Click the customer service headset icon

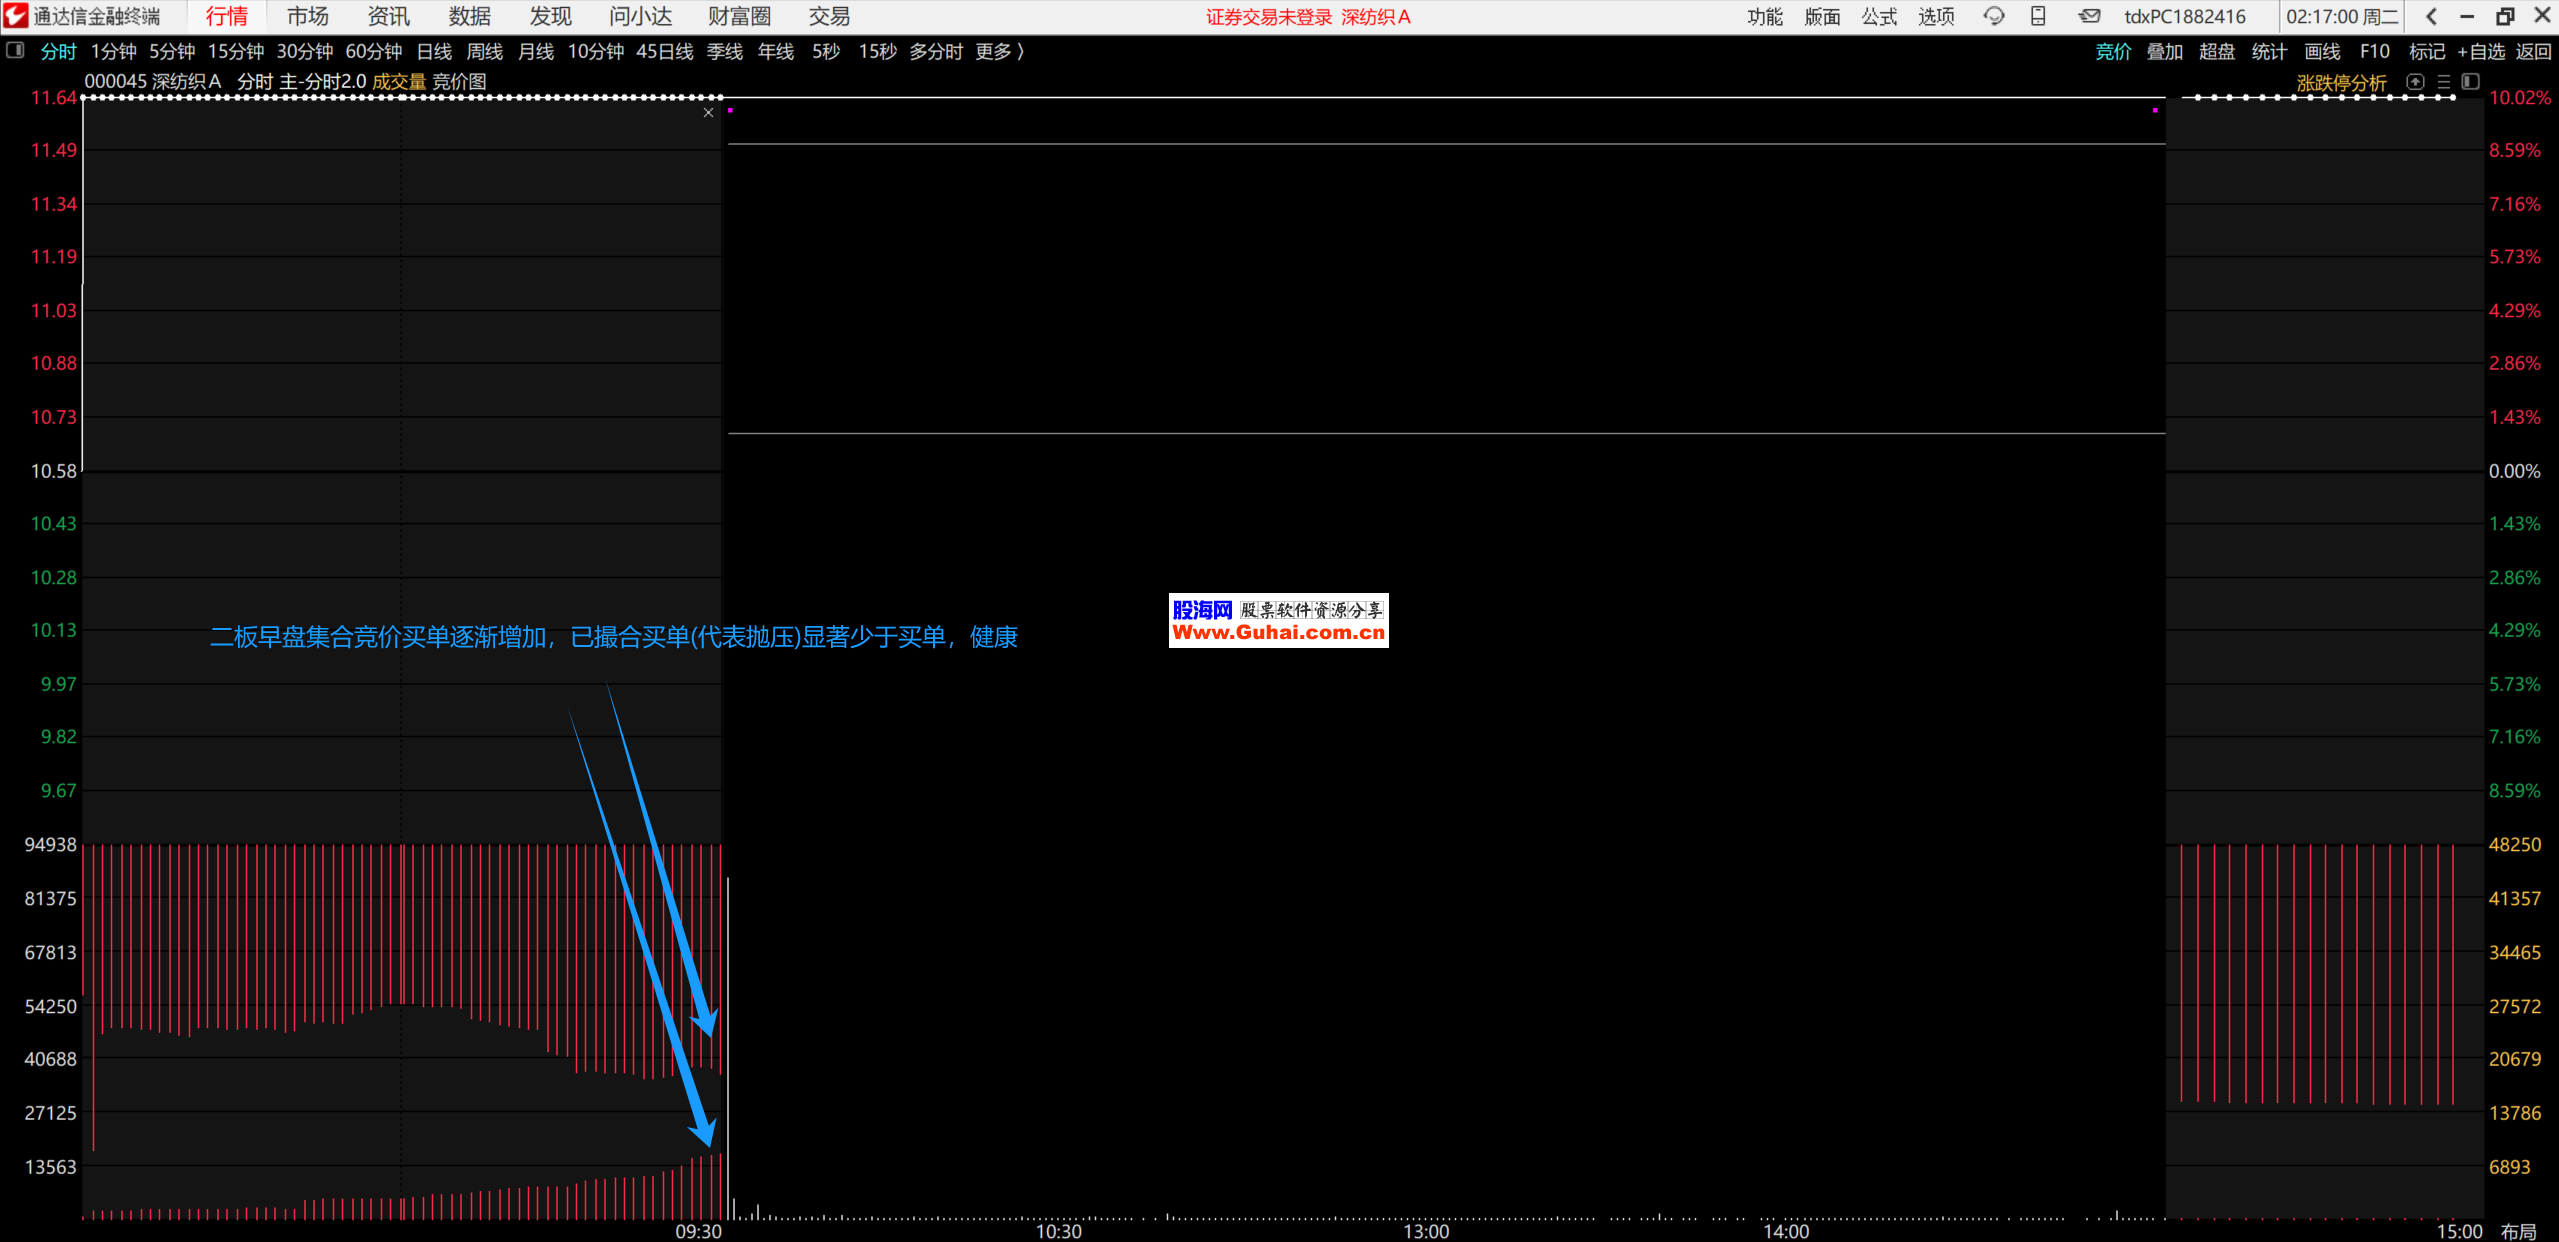tap(1993, 16)
